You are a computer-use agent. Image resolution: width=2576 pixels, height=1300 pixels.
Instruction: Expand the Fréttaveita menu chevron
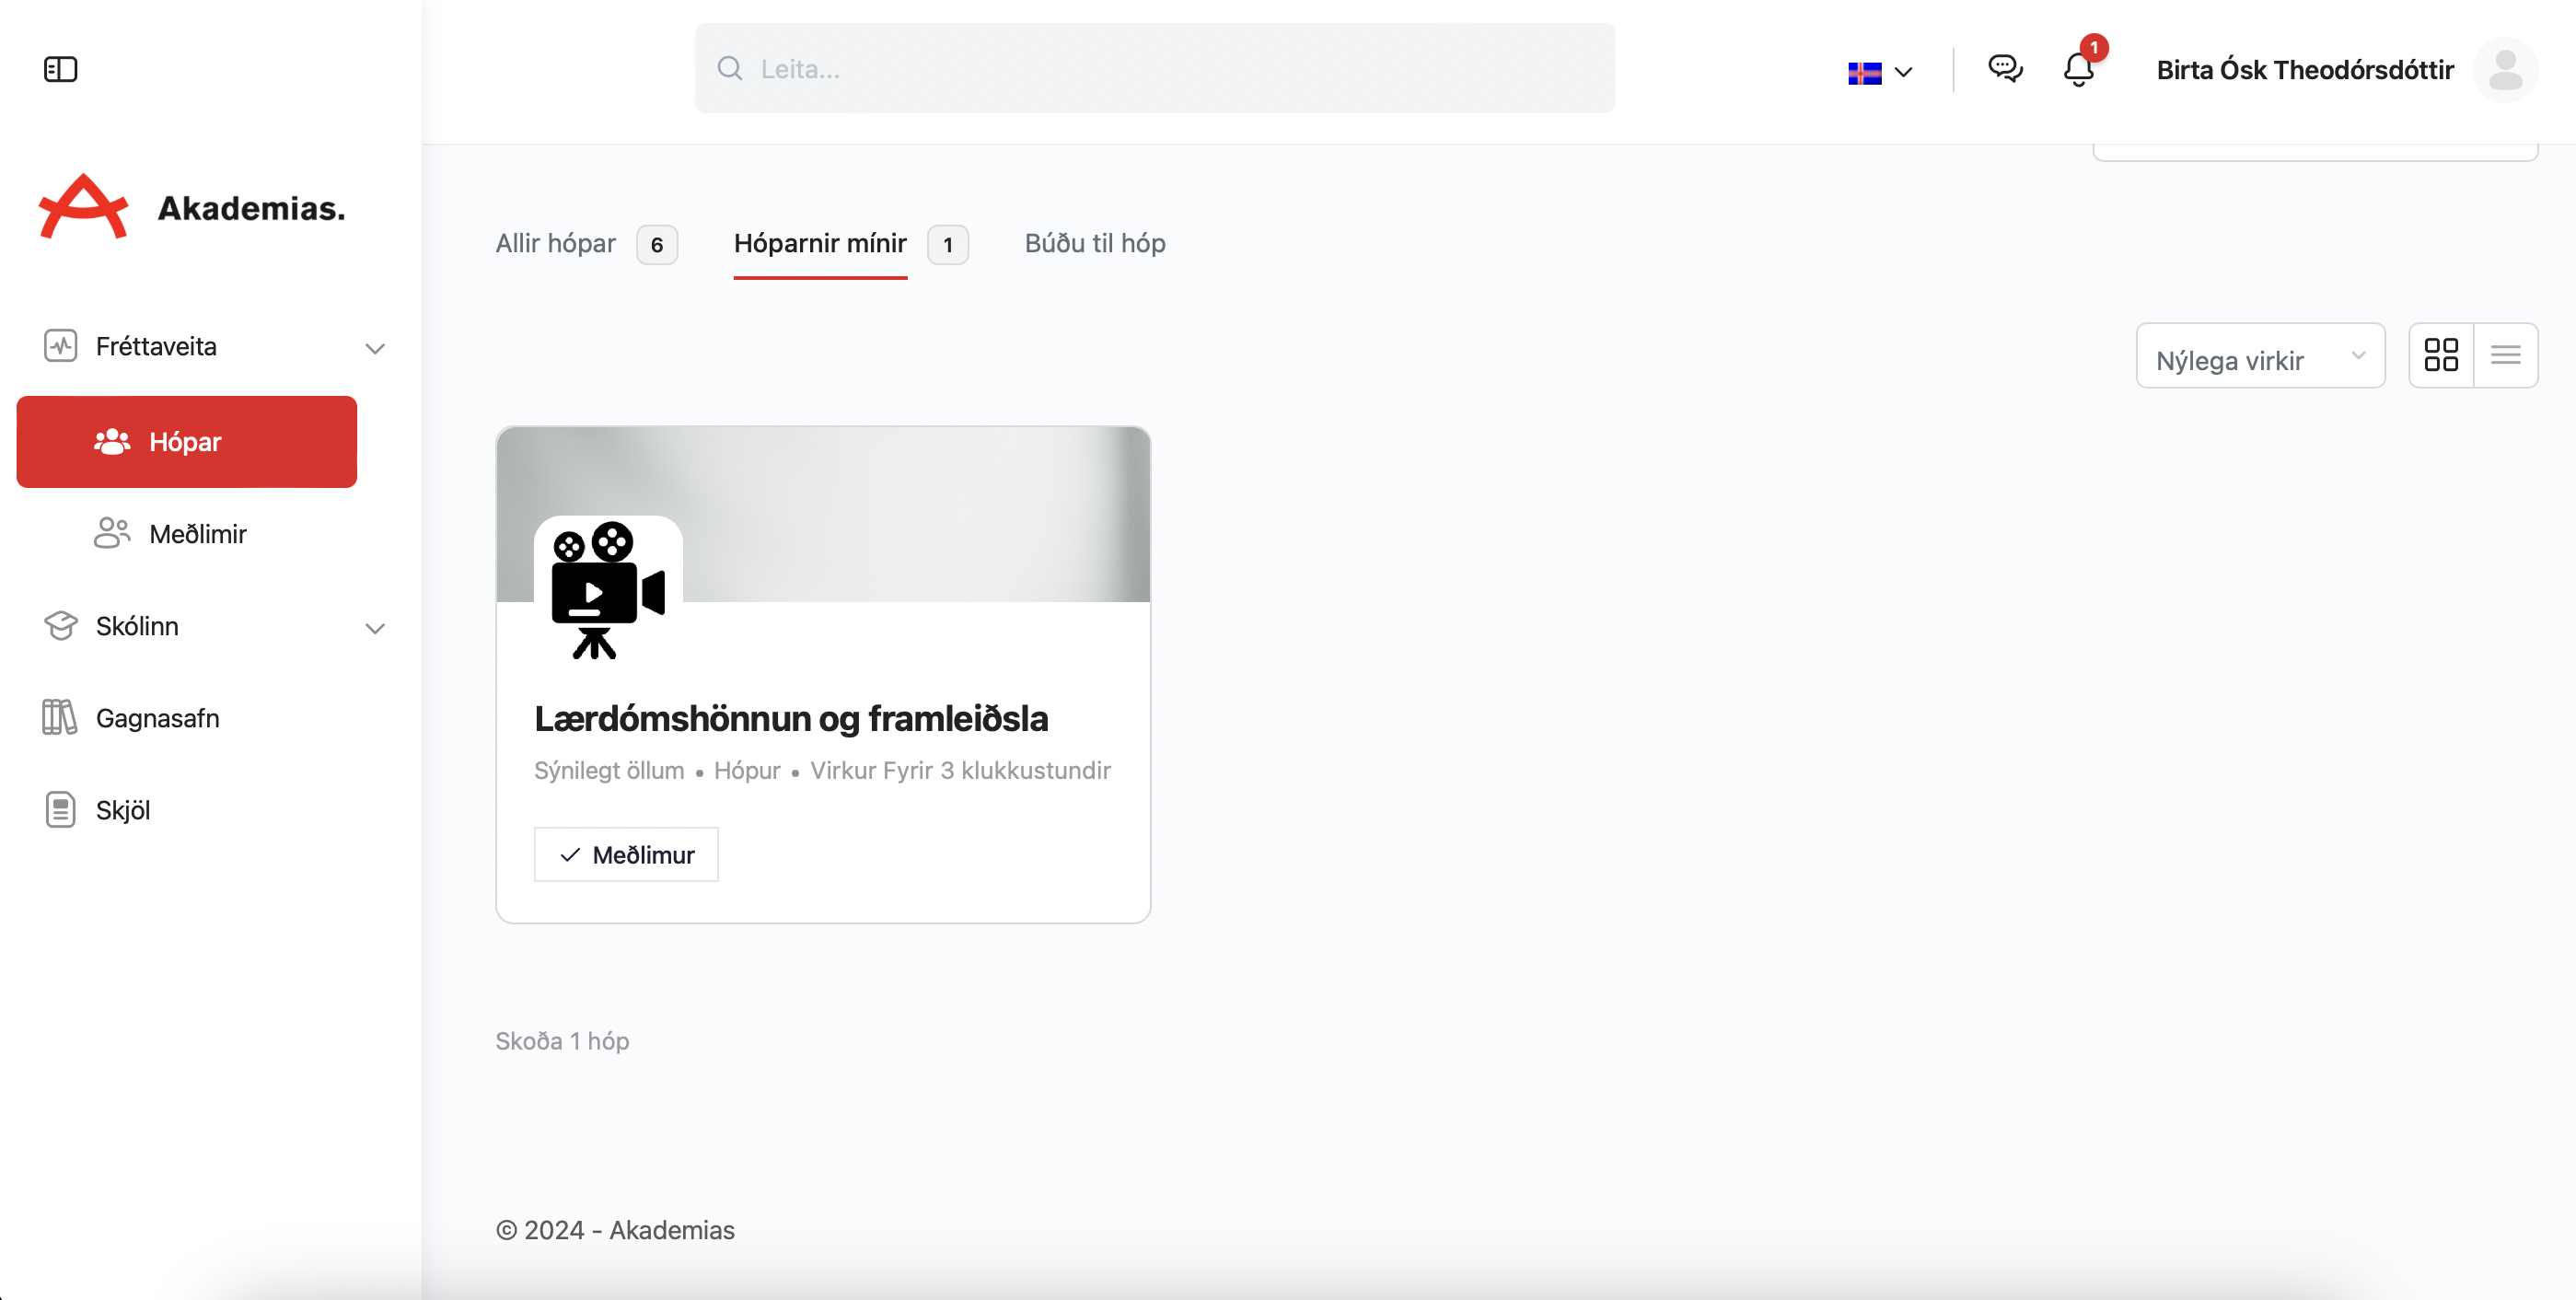coord(375,348)
